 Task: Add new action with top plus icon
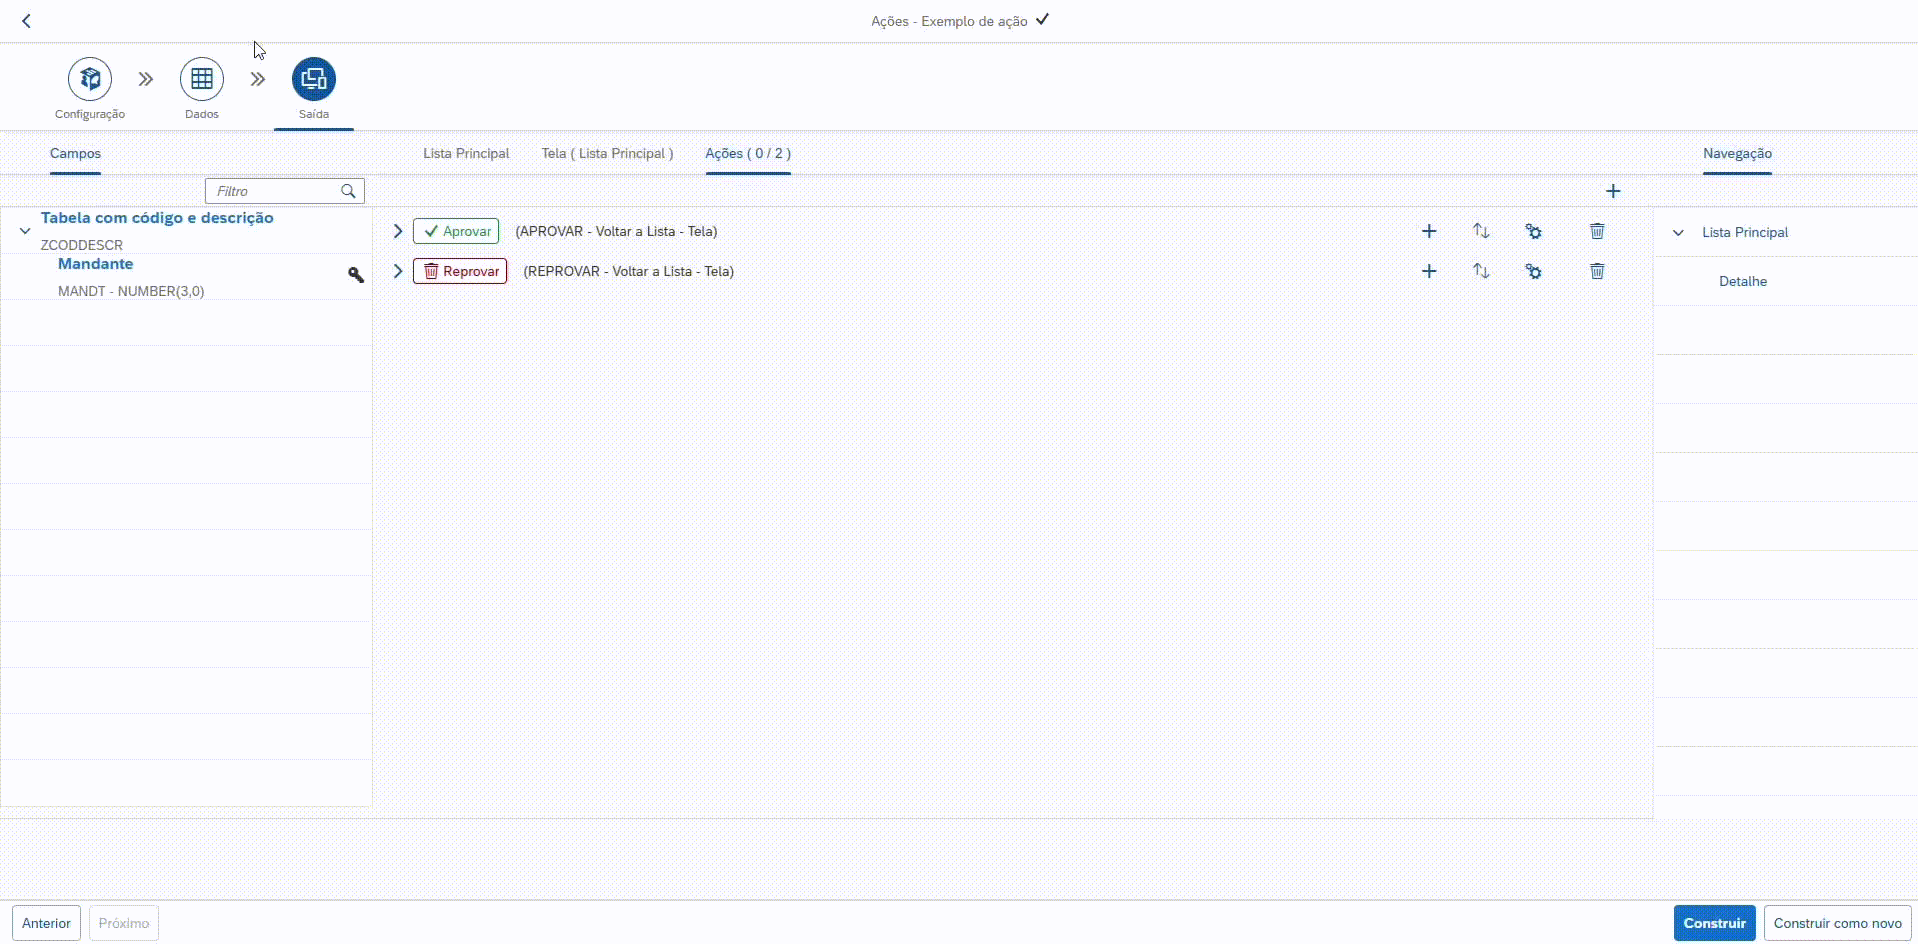click(x=1612, y=191)
